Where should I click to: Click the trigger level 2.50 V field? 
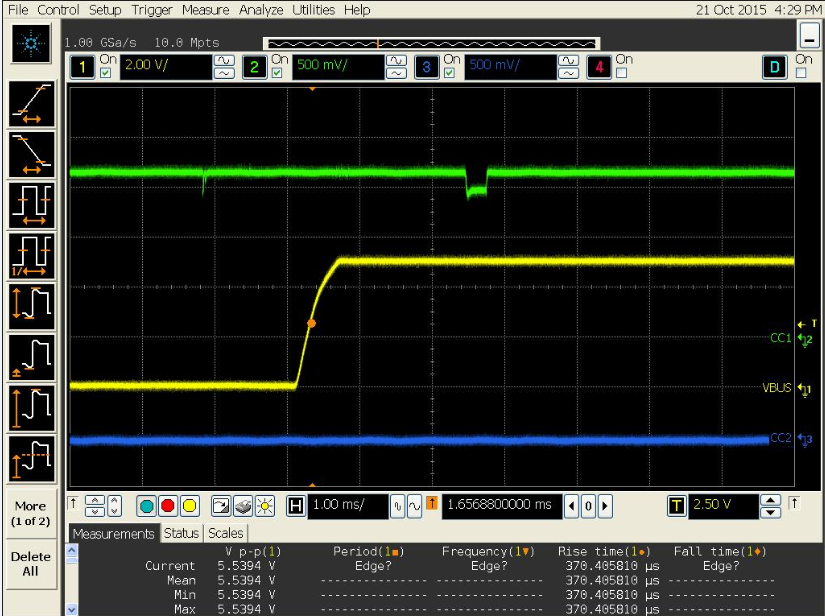[x=723, y=506]
